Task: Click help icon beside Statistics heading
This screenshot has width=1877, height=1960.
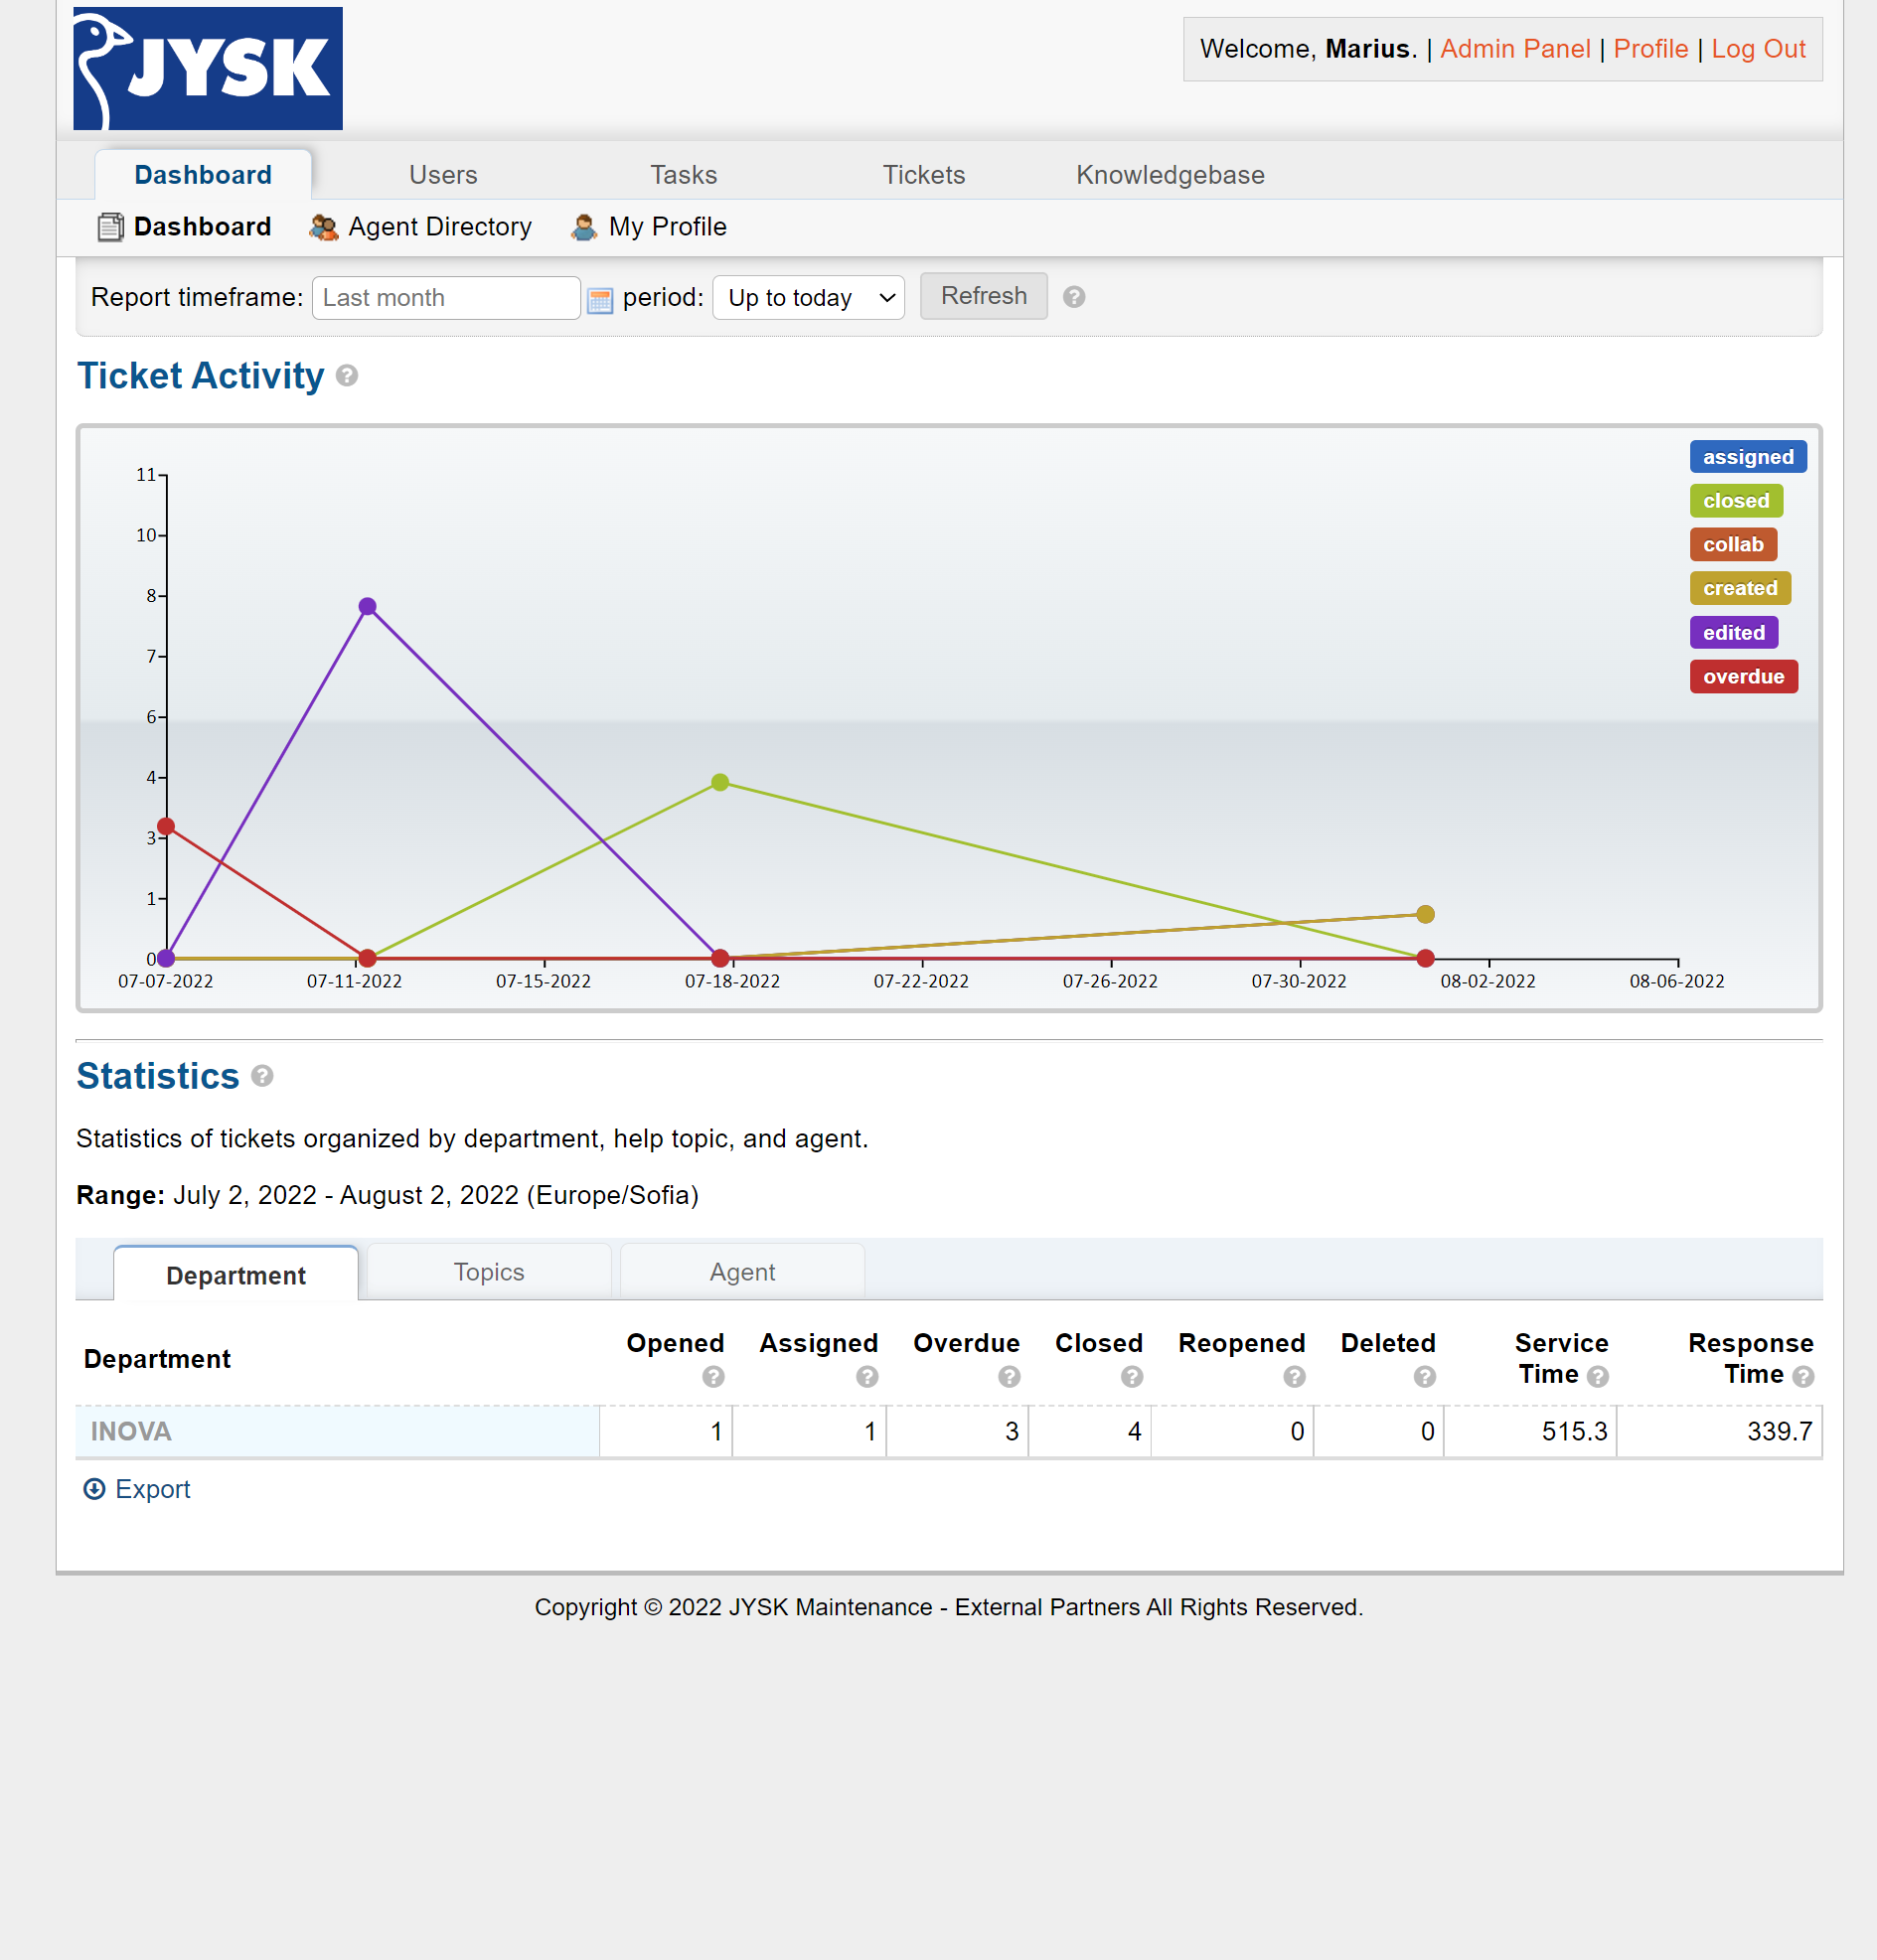Action: tap(262, 1076)
